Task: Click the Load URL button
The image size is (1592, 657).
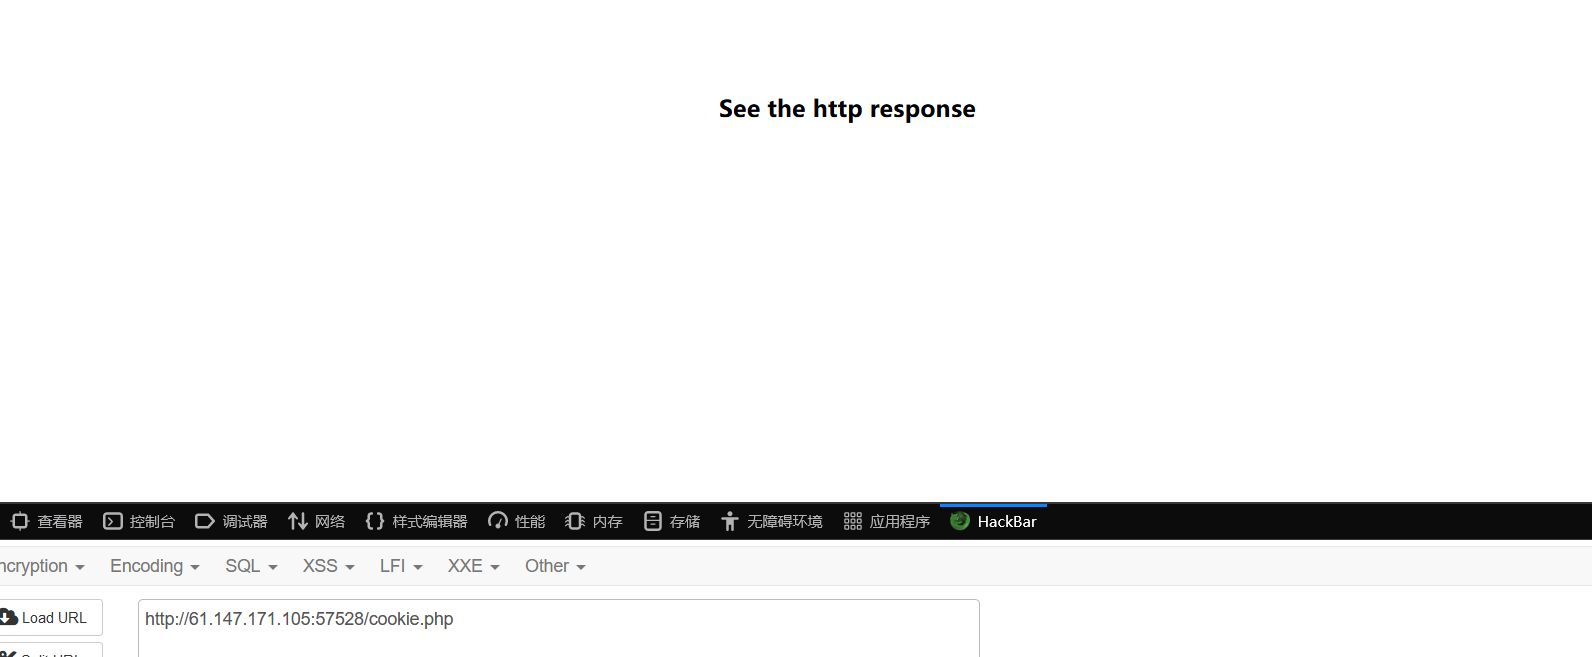Action: (x=50, y=618)
